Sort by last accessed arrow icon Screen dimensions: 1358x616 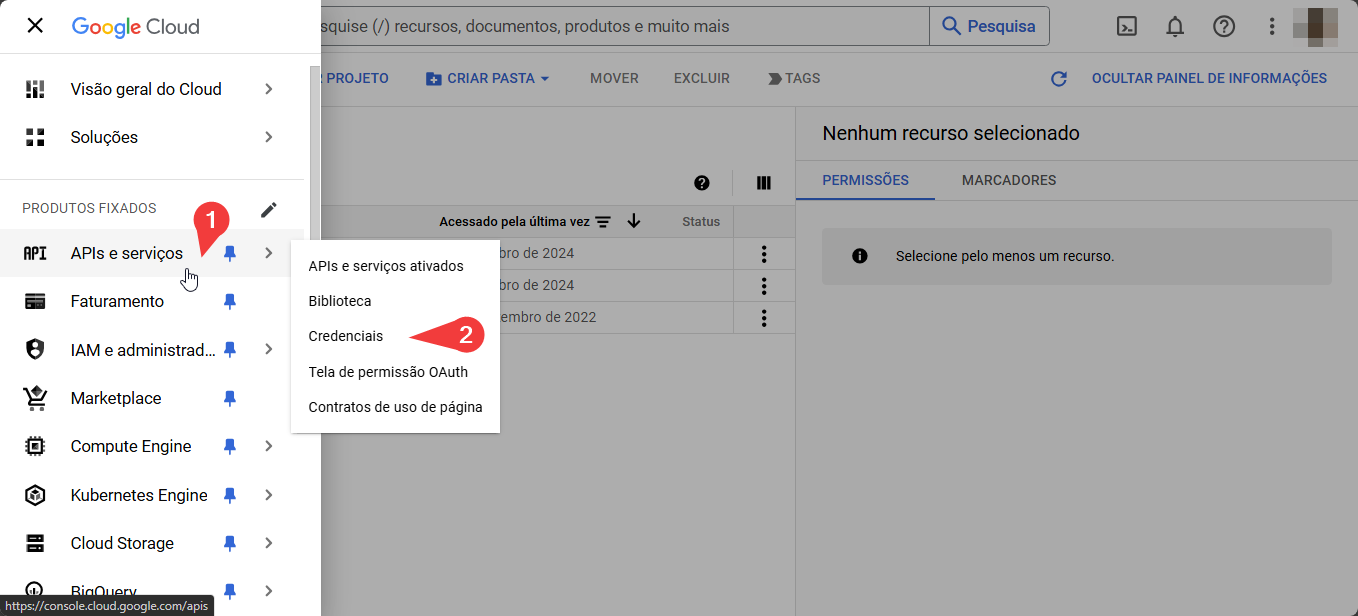click(x=634, y=221)
